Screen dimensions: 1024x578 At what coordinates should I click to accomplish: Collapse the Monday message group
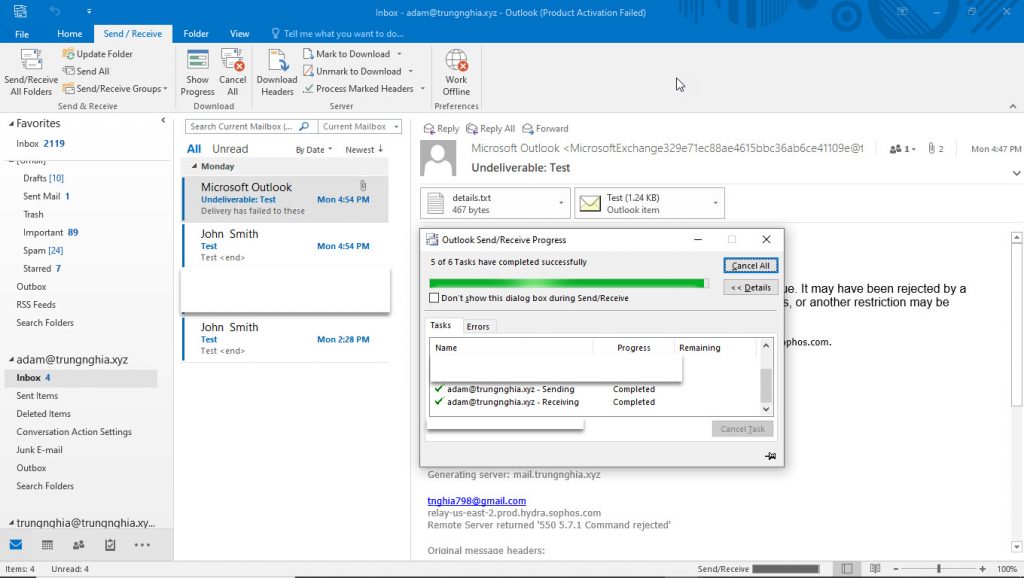[194, 167]
